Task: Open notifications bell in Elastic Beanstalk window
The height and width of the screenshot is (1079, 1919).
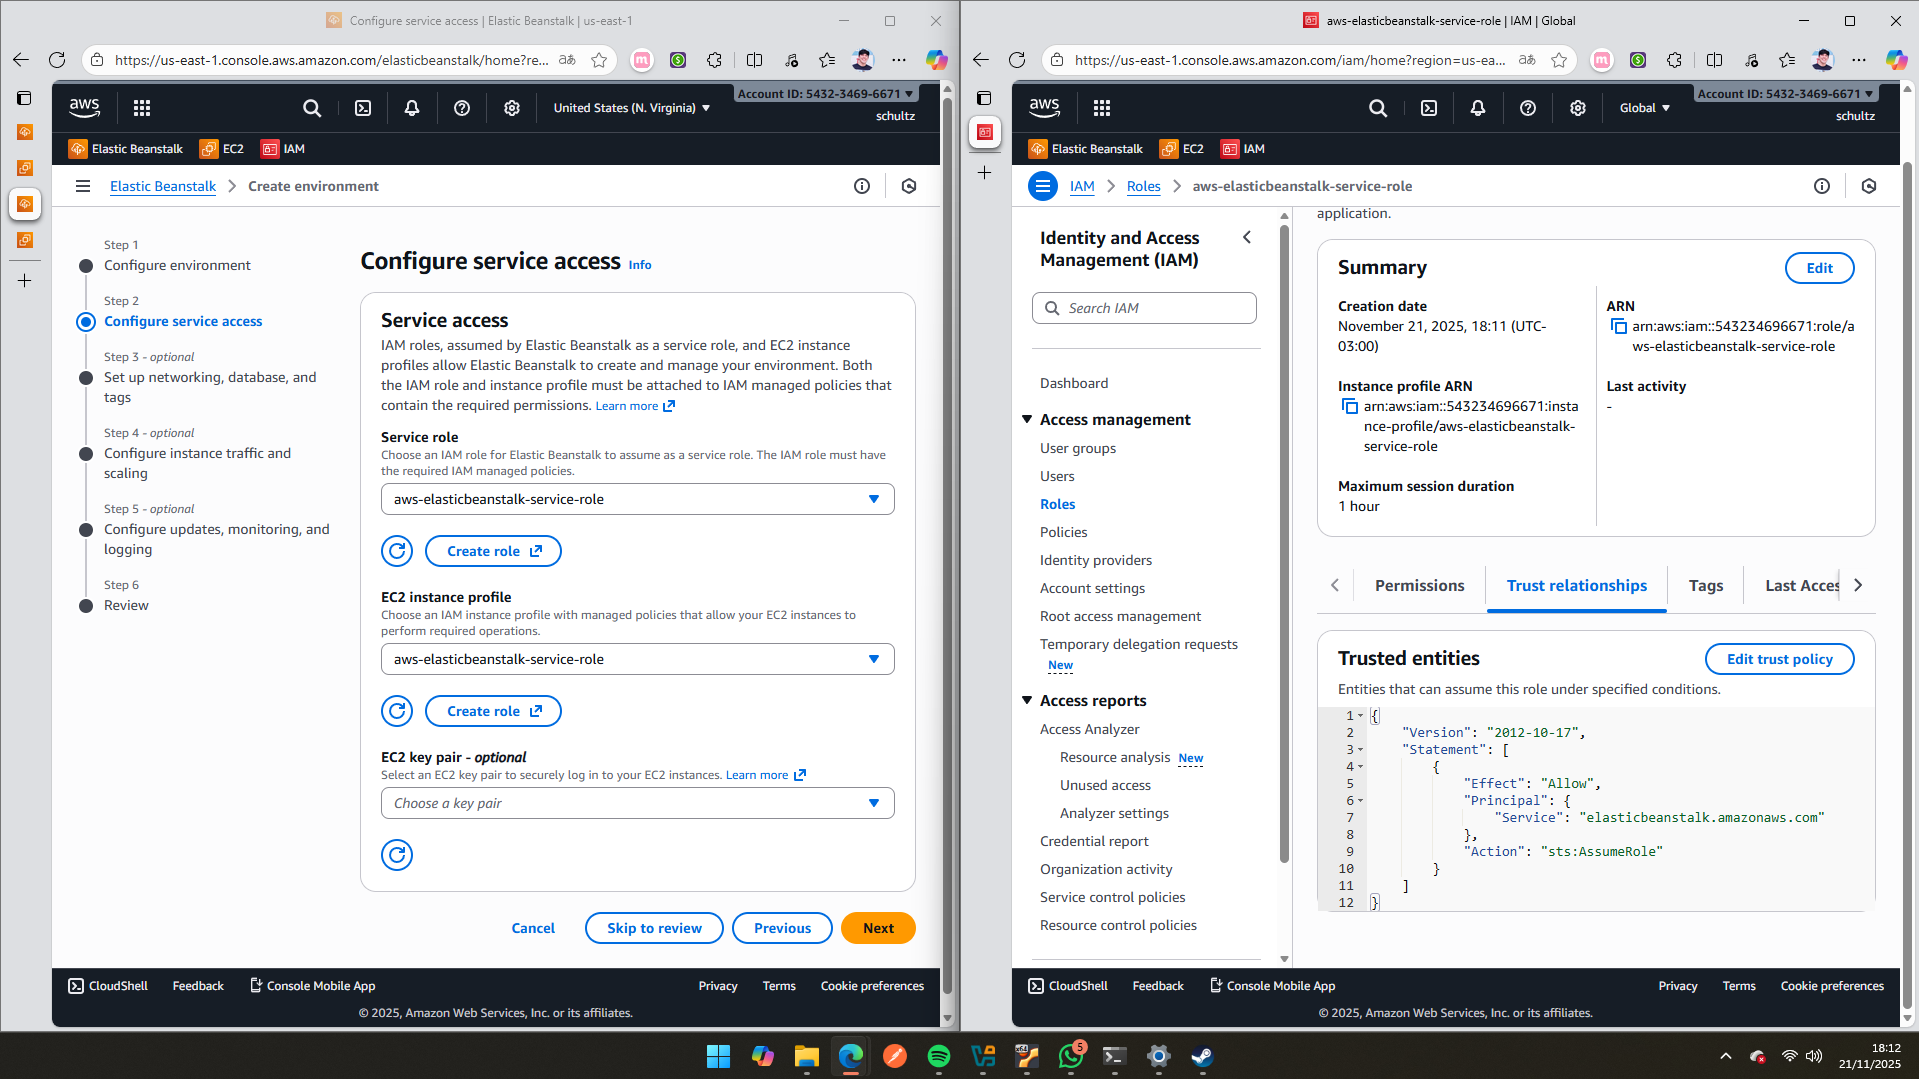Action: pyautogui.click(x=412, y=108)
